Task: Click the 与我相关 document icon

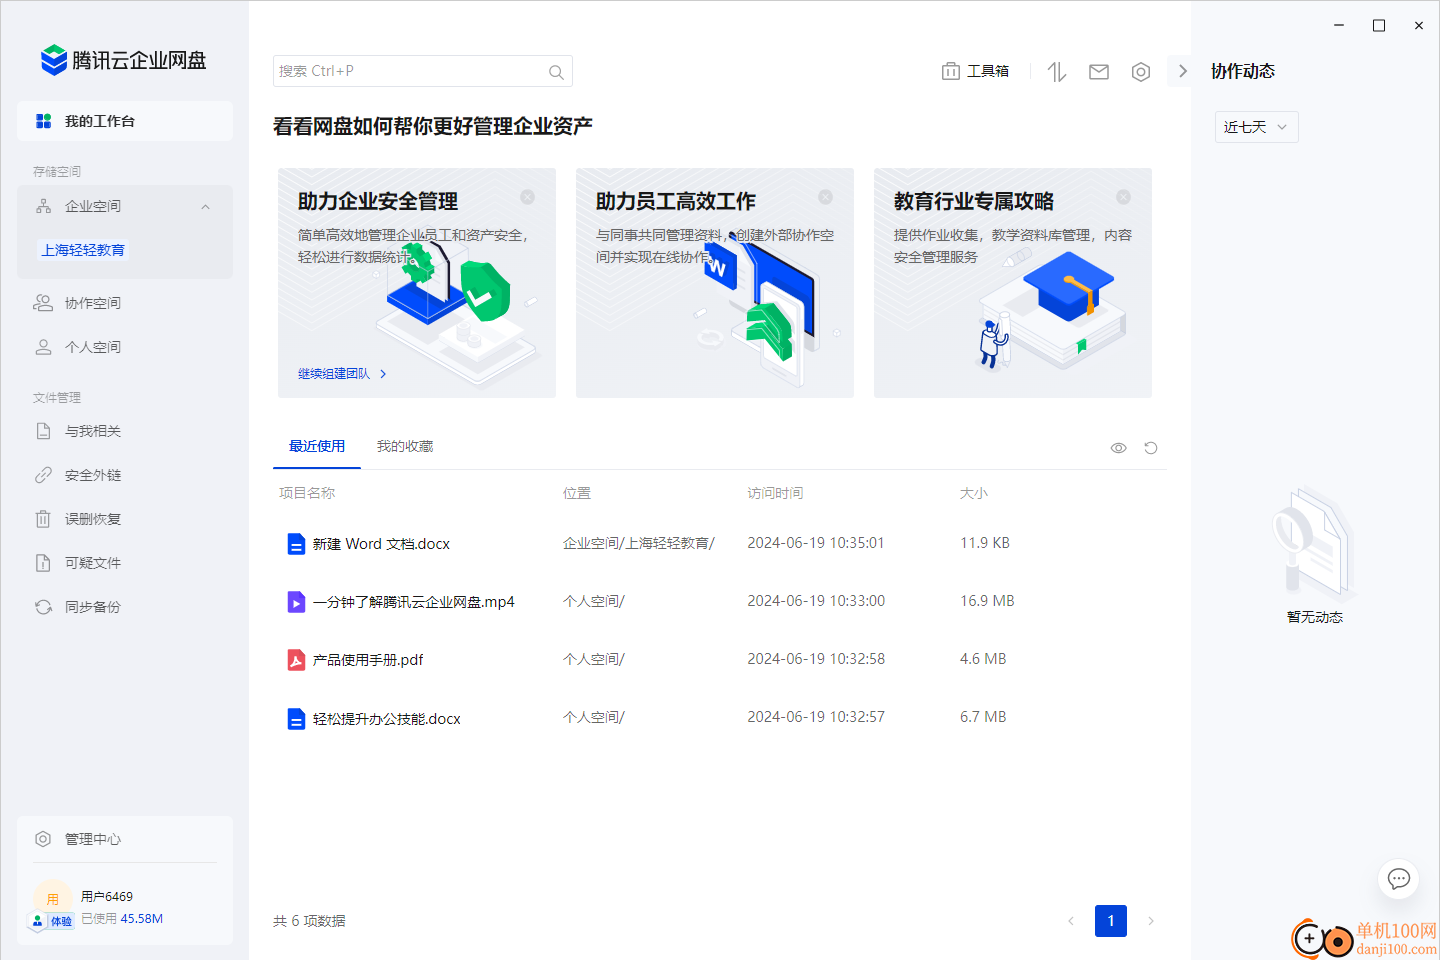Action: [x=43, y=431]
